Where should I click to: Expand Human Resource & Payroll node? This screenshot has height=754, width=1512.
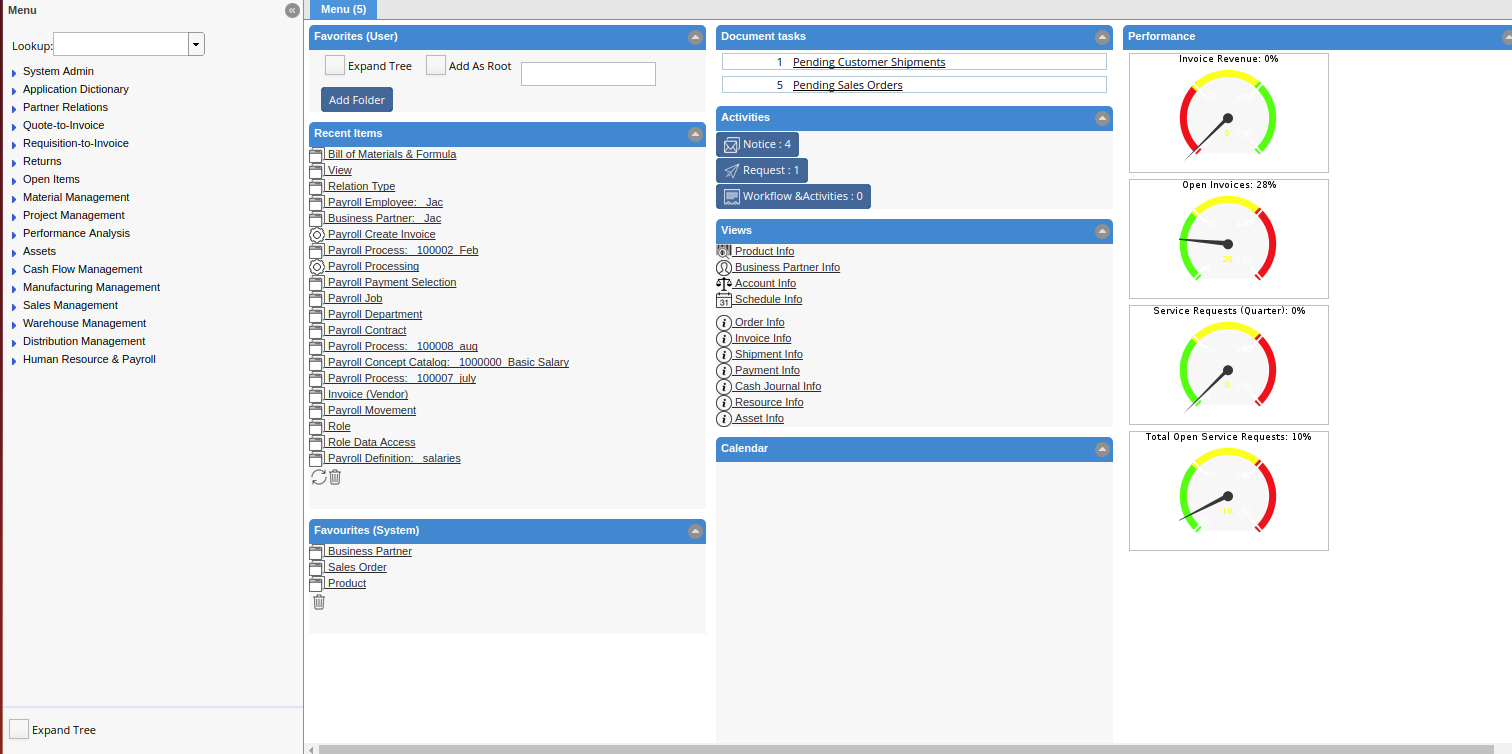point(14,360)
